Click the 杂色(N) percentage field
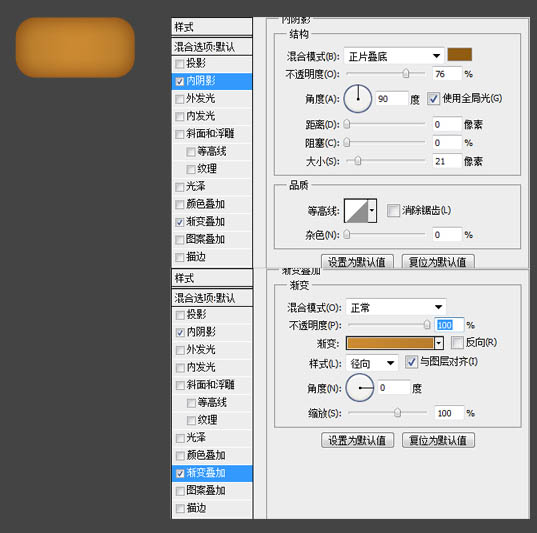 [447, 235]
